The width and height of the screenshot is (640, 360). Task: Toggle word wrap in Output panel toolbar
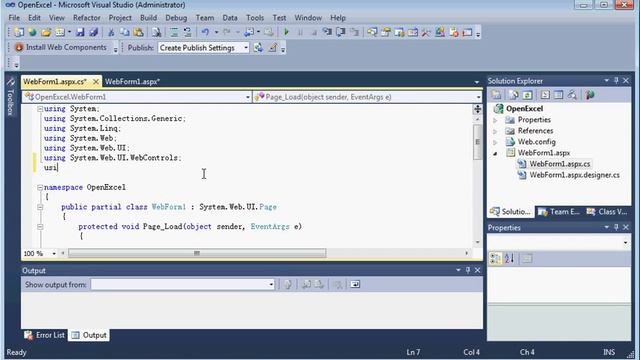pyautogui.click(x=355, y=284)
